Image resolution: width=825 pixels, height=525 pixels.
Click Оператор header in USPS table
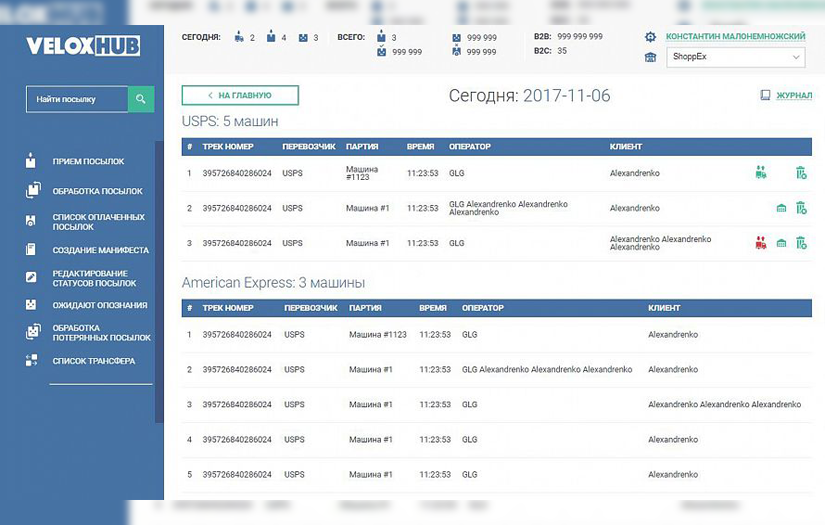(x=469, y=147)
